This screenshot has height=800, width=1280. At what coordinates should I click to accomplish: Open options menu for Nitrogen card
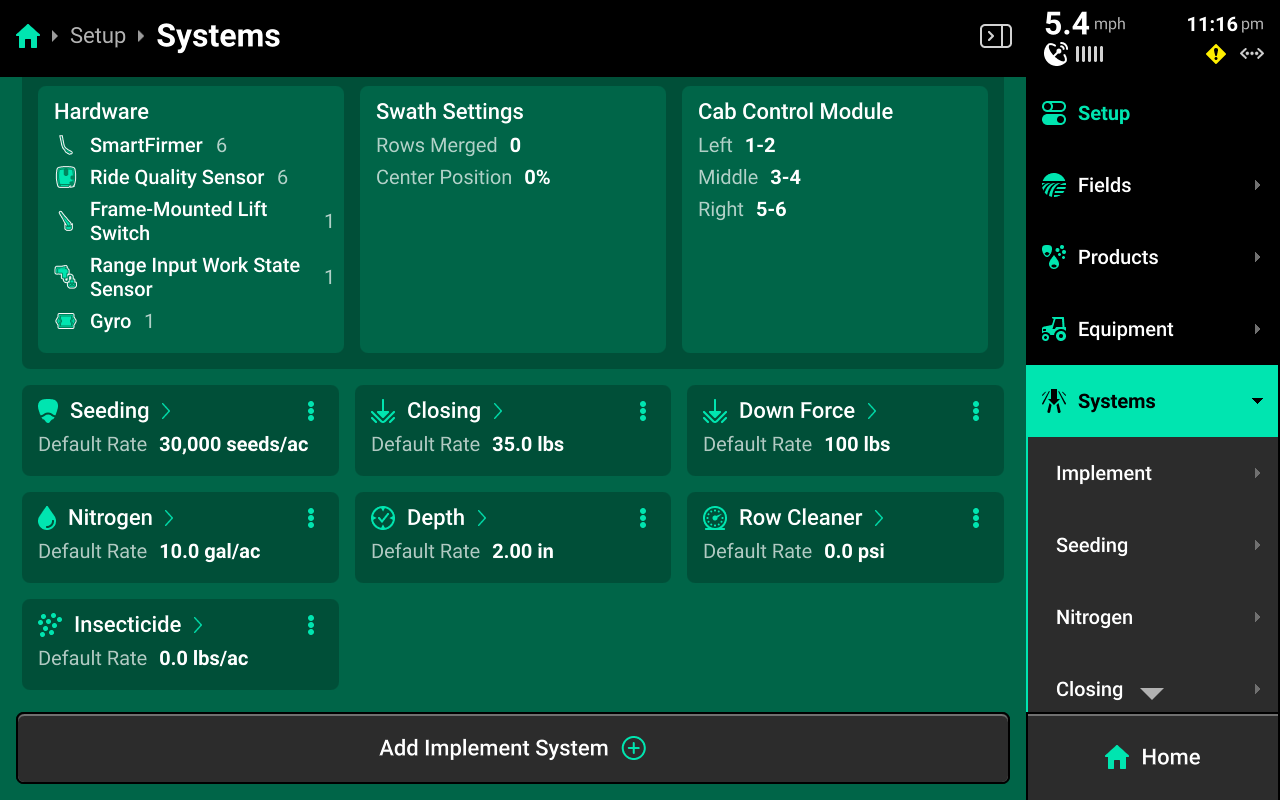pyautogui.click(x=311, y=518)
